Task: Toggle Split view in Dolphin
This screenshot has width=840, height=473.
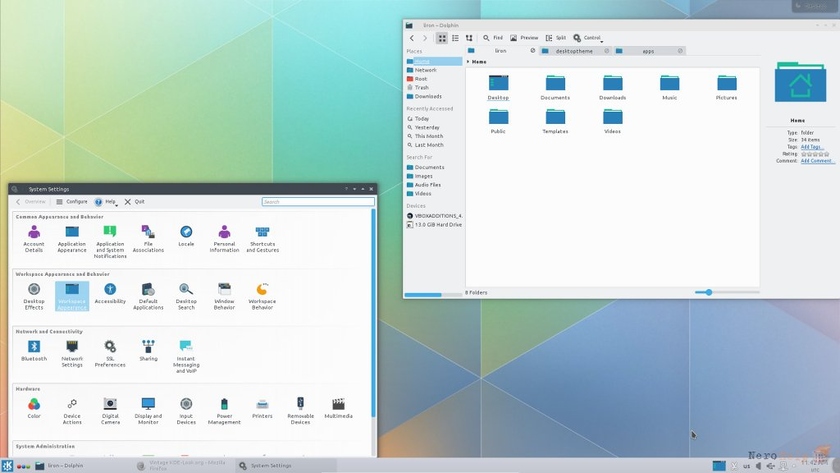Action: coord(556,38)
